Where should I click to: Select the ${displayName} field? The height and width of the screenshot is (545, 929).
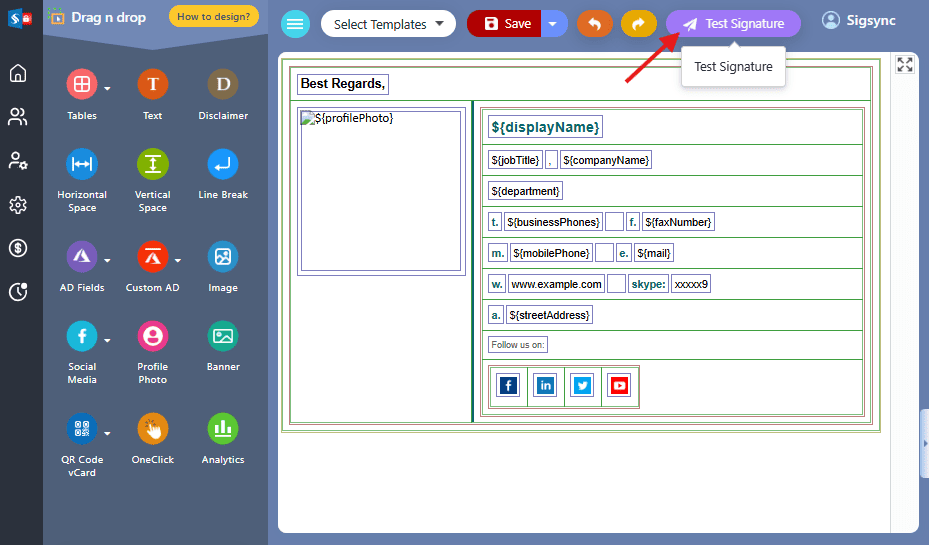(545, 127)
